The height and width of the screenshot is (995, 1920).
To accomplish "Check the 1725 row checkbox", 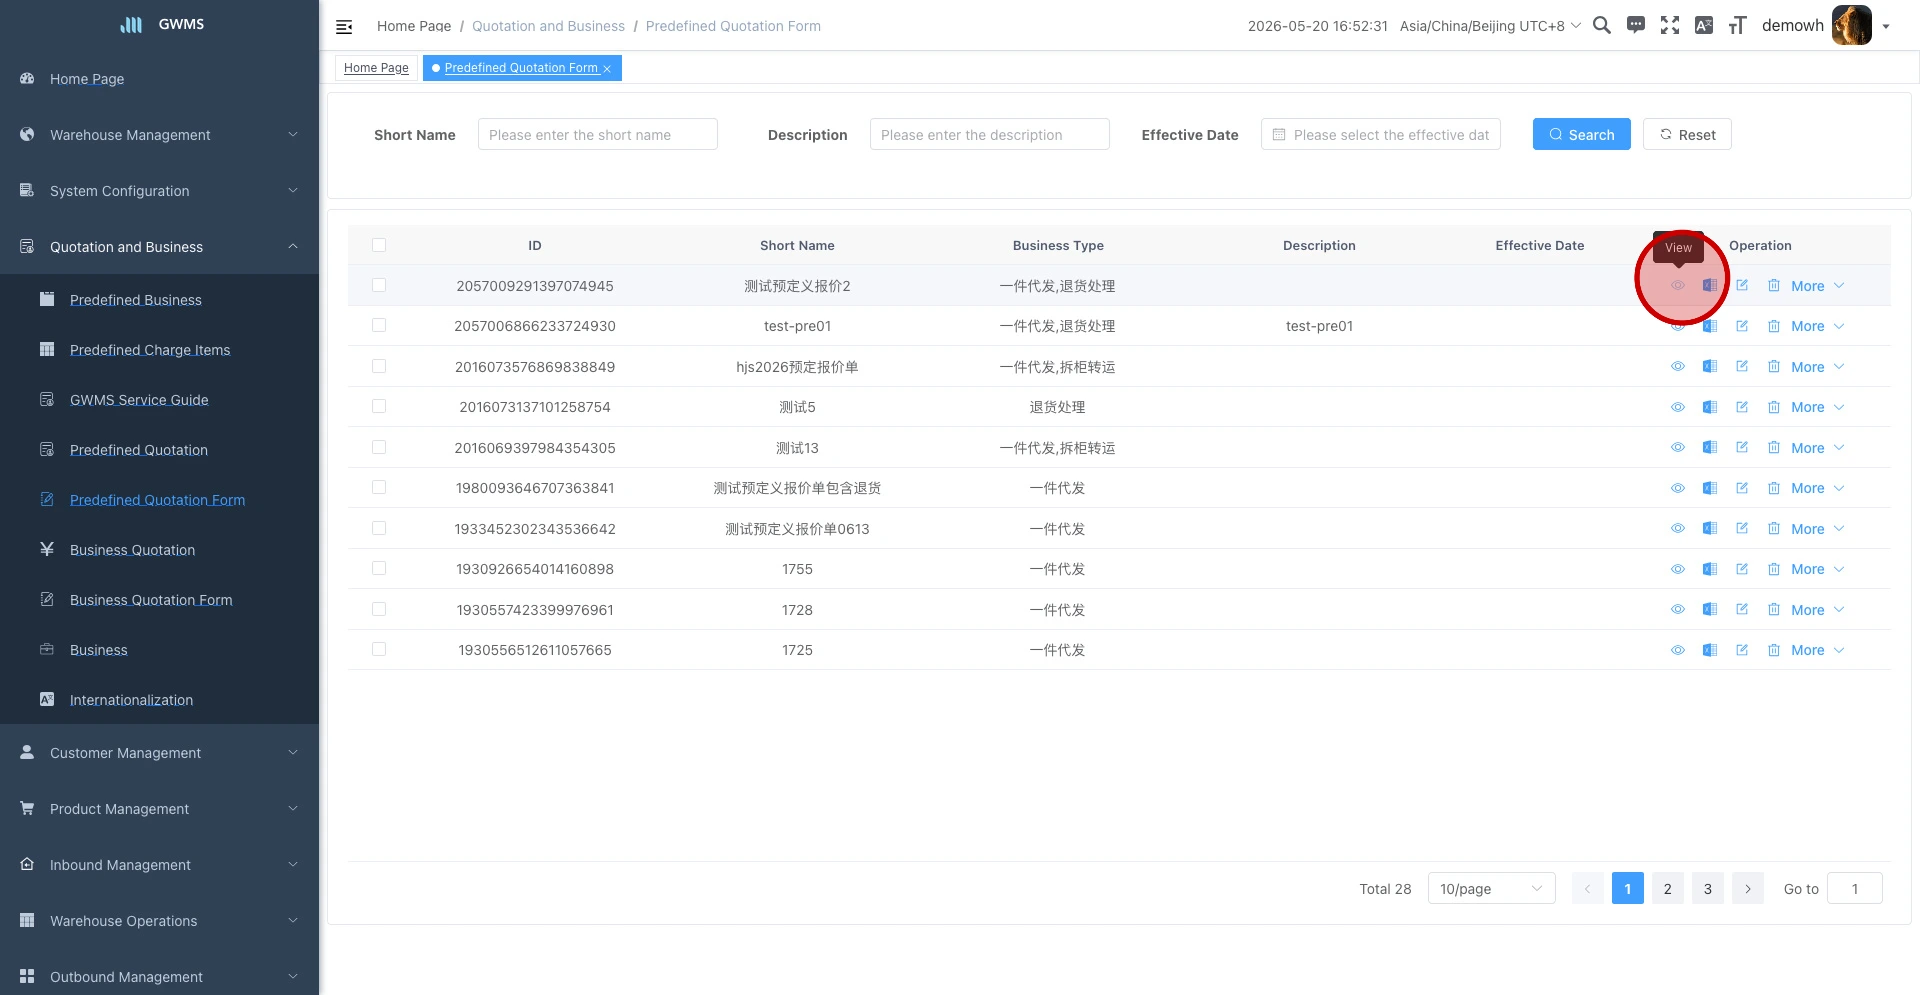I will point(379,649).
